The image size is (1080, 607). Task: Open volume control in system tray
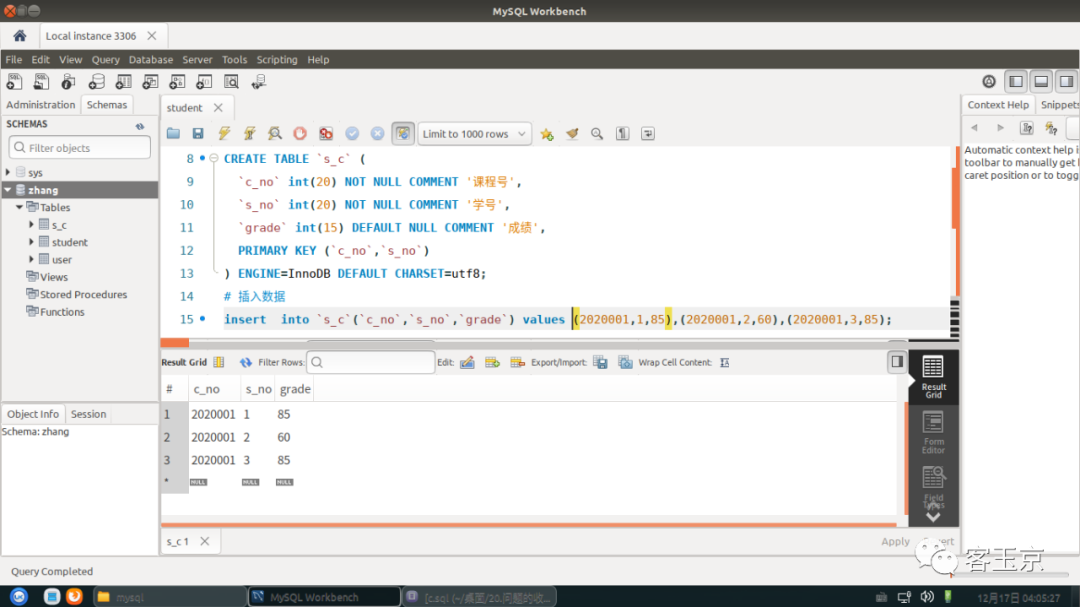tap(927, 597)
